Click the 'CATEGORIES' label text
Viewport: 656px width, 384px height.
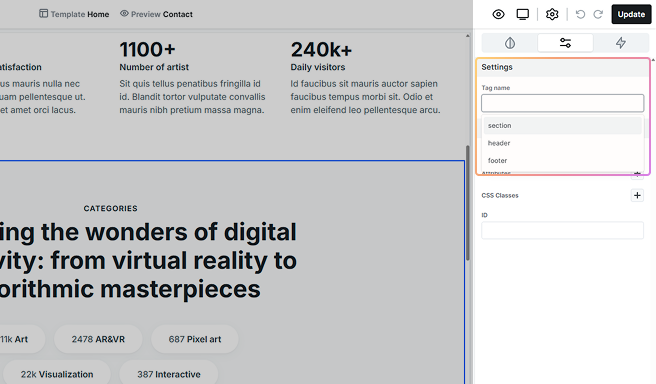pyautogui.click(x=110, y=208)
